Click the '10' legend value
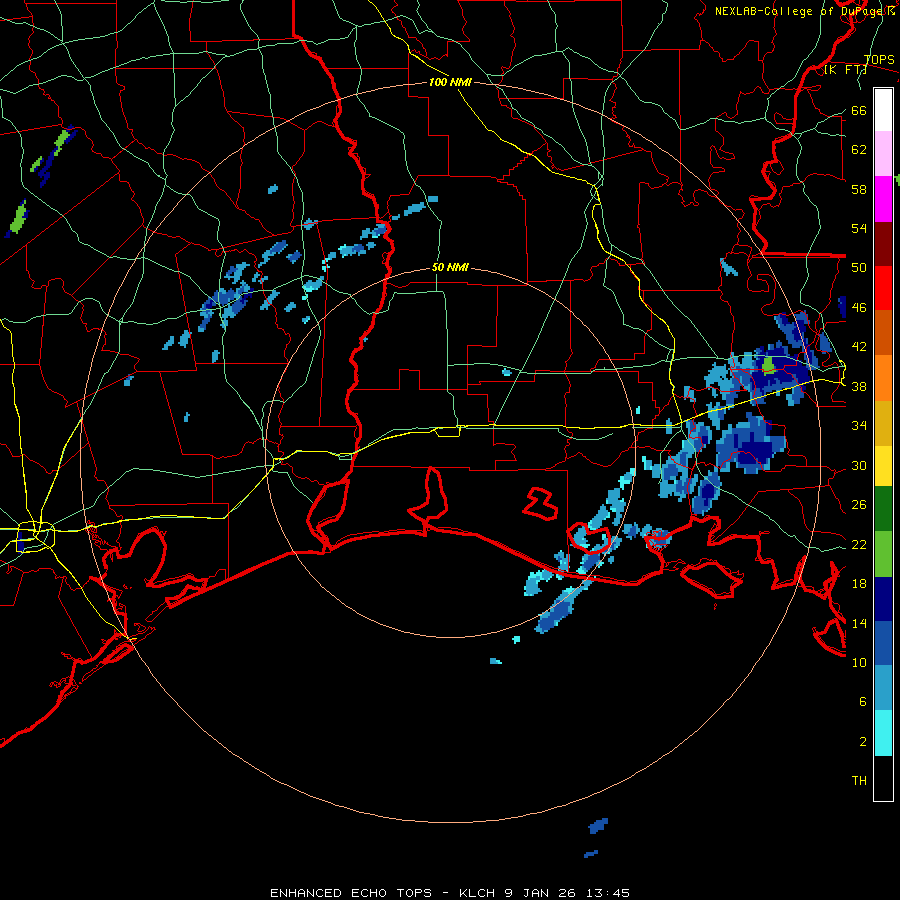The width and height of the screenshot is (900, 900). (x=859, y=662)
